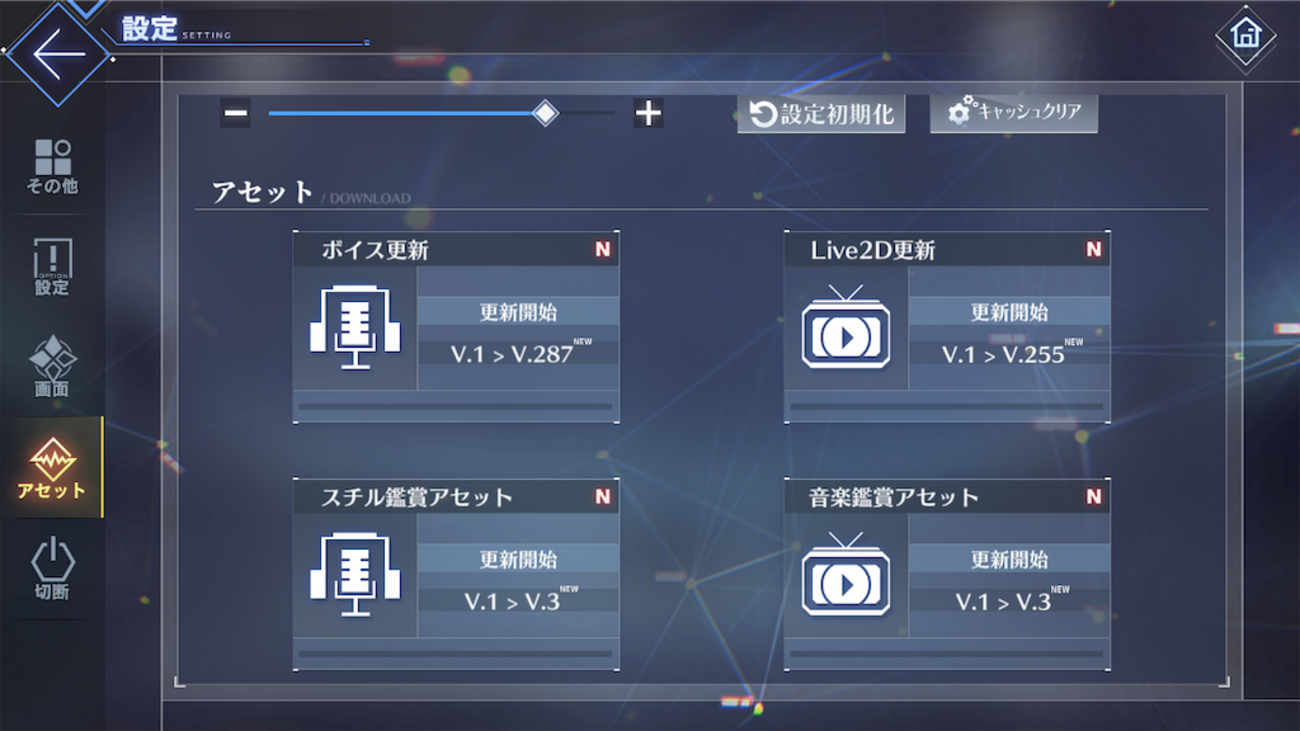Open the その他 tab in sidebar
Screen dimensions: 1300x731
coord(52,166)
